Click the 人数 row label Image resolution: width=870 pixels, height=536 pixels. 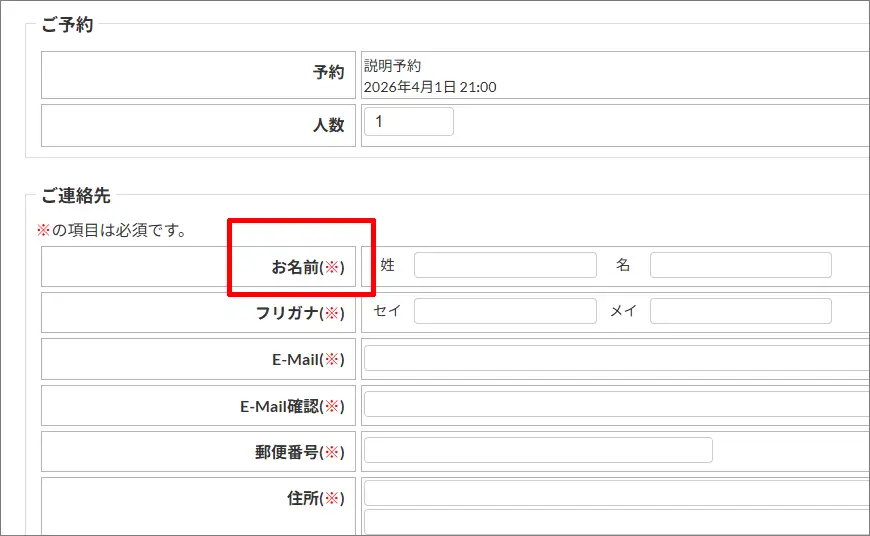pos(328,125)
